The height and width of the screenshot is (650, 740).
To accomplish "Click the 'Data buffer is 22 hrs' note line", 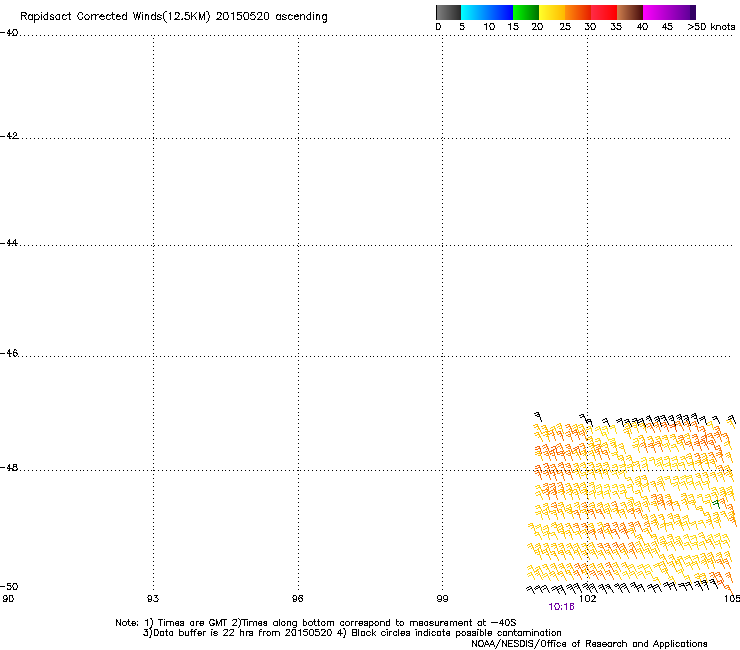I will (x=352, y=633).
